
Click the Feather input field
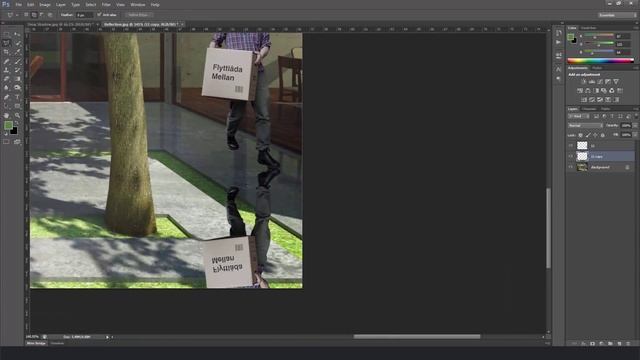pyautogui.click(x=84, y=15)
